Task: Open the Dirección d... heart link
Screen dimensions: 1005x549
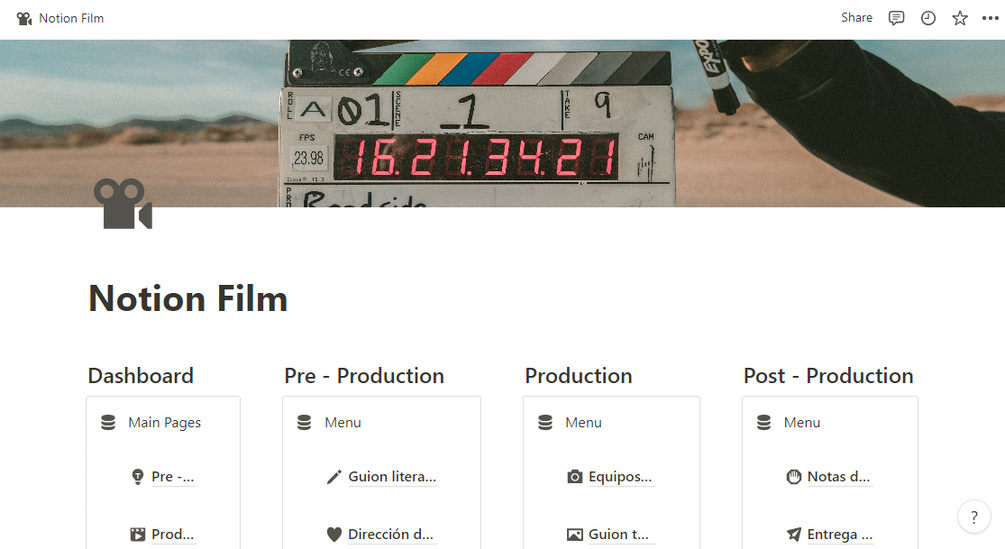Action: click(x=391, y=535)
